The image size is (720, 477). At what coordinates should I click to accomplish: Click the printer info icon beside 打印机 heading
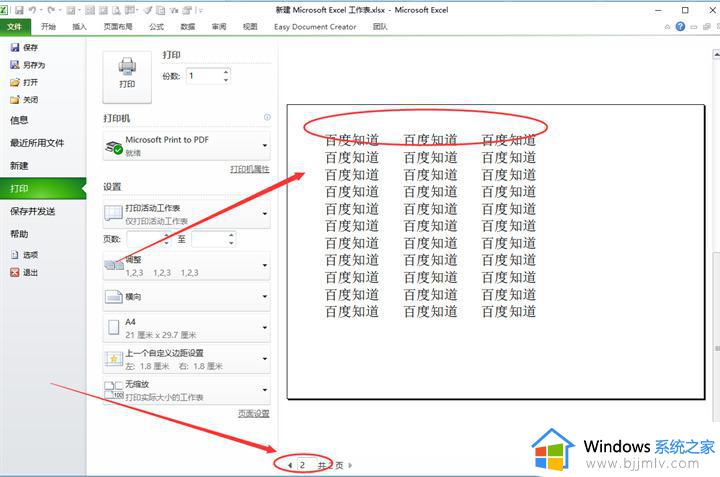coord(267,118)
